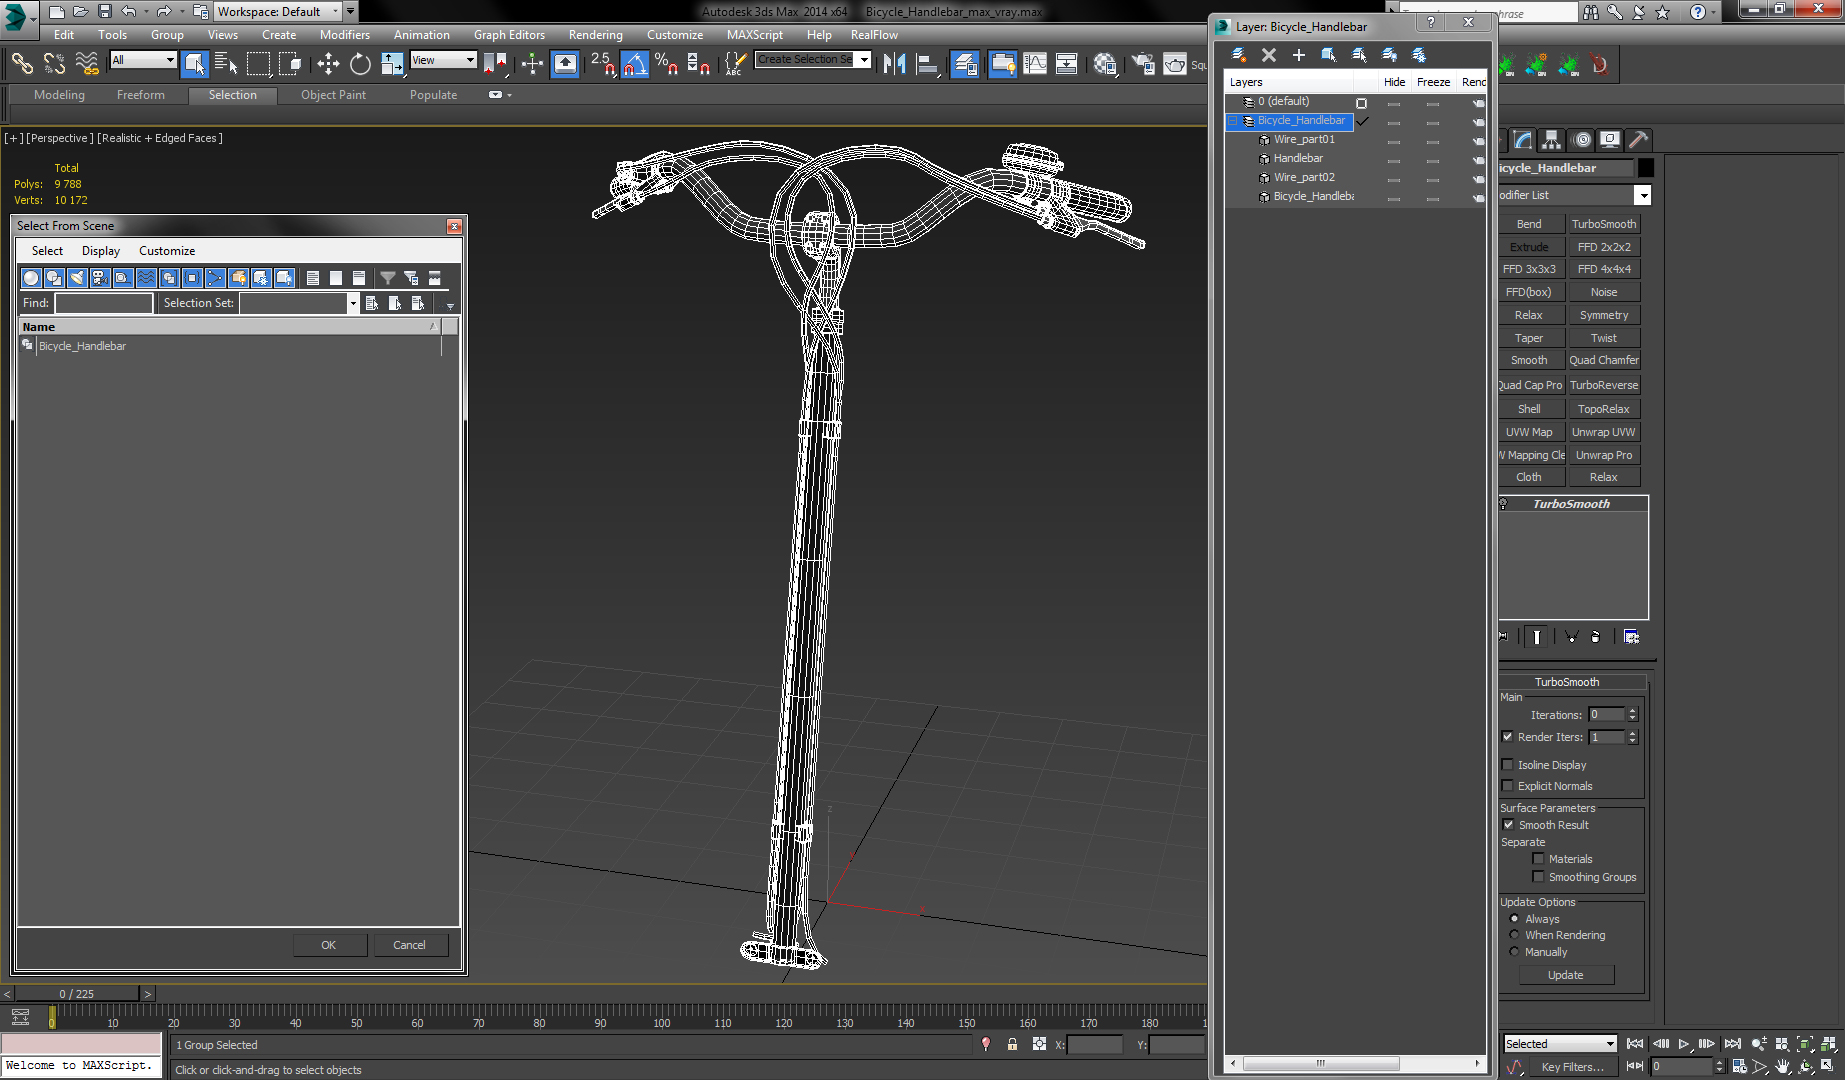Toggle the Percent Snap icon

tap(666, 64)
